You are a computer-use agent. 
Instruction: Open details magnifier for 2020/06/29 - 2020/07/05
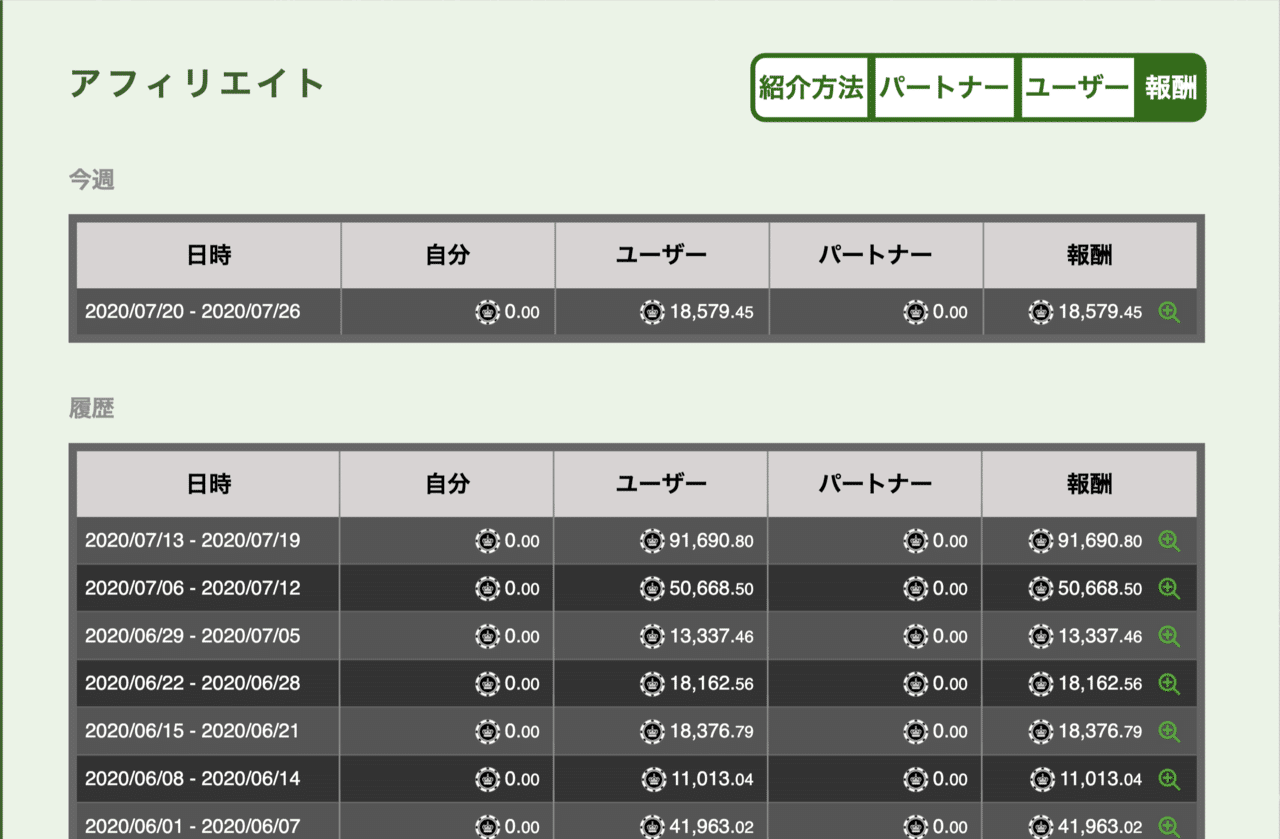pyautogui.click(x=1169, y=636)
